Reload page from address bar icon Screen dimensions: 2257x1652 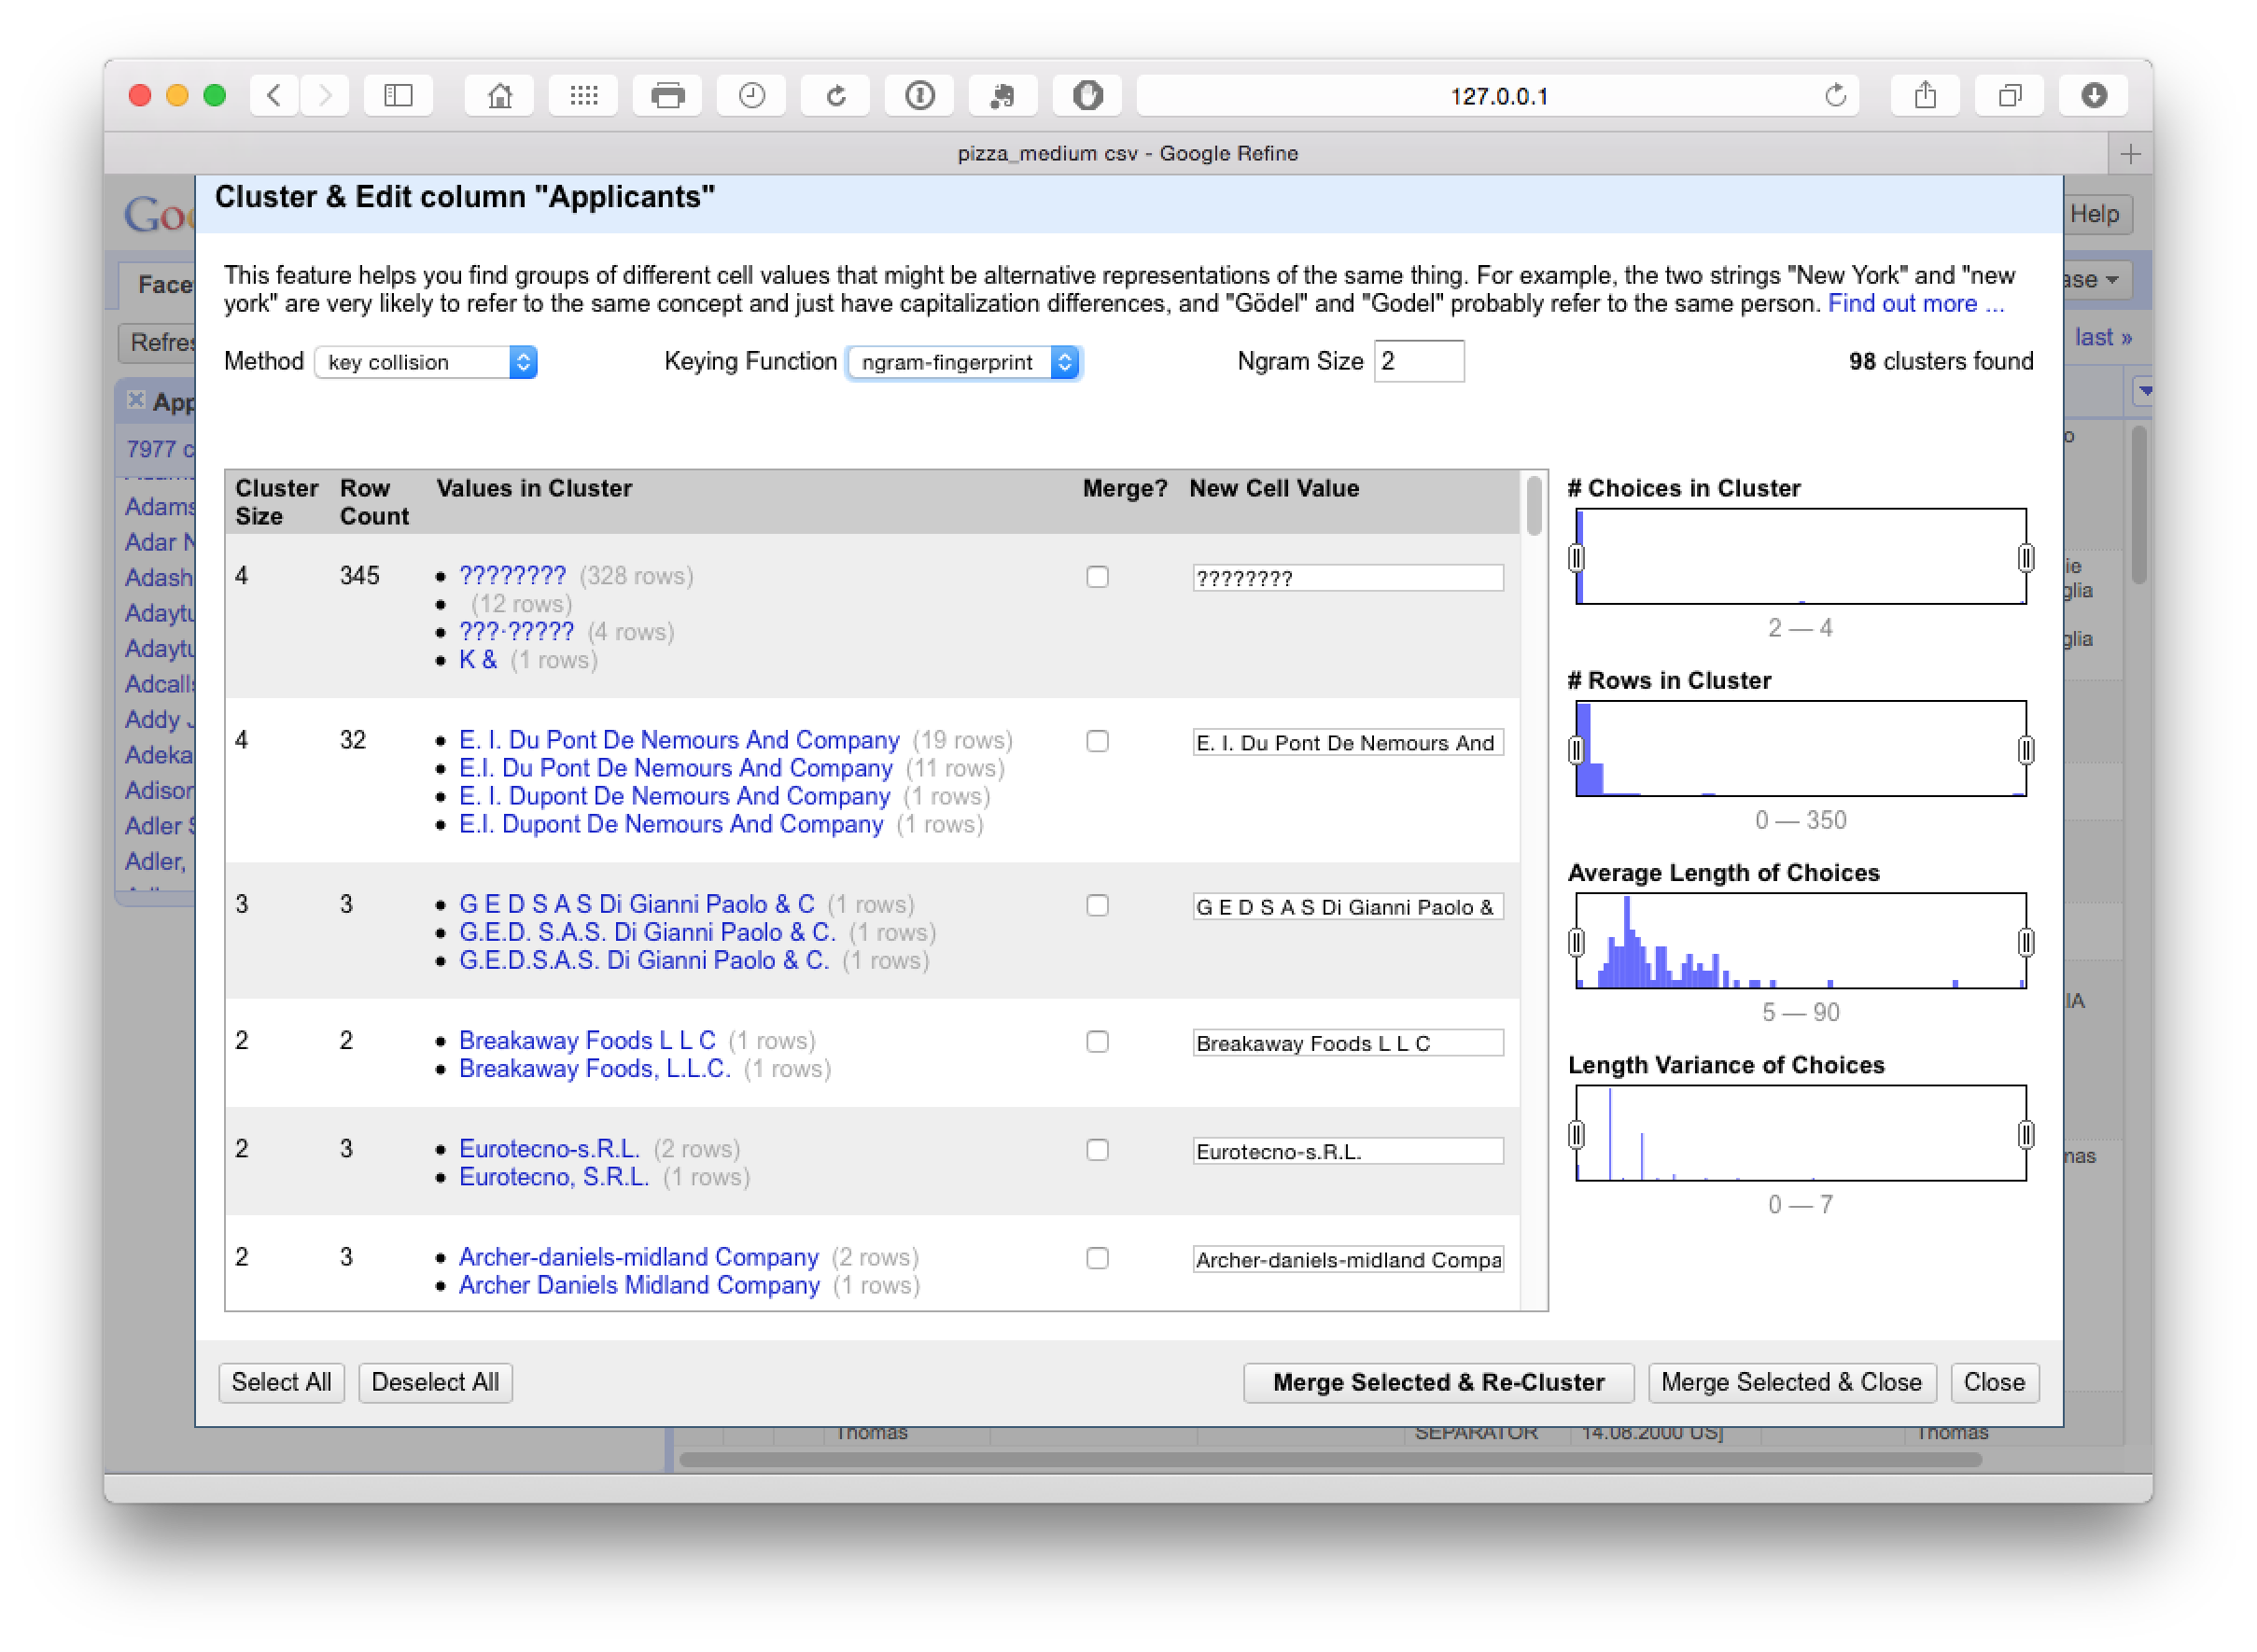(1835, 96)
